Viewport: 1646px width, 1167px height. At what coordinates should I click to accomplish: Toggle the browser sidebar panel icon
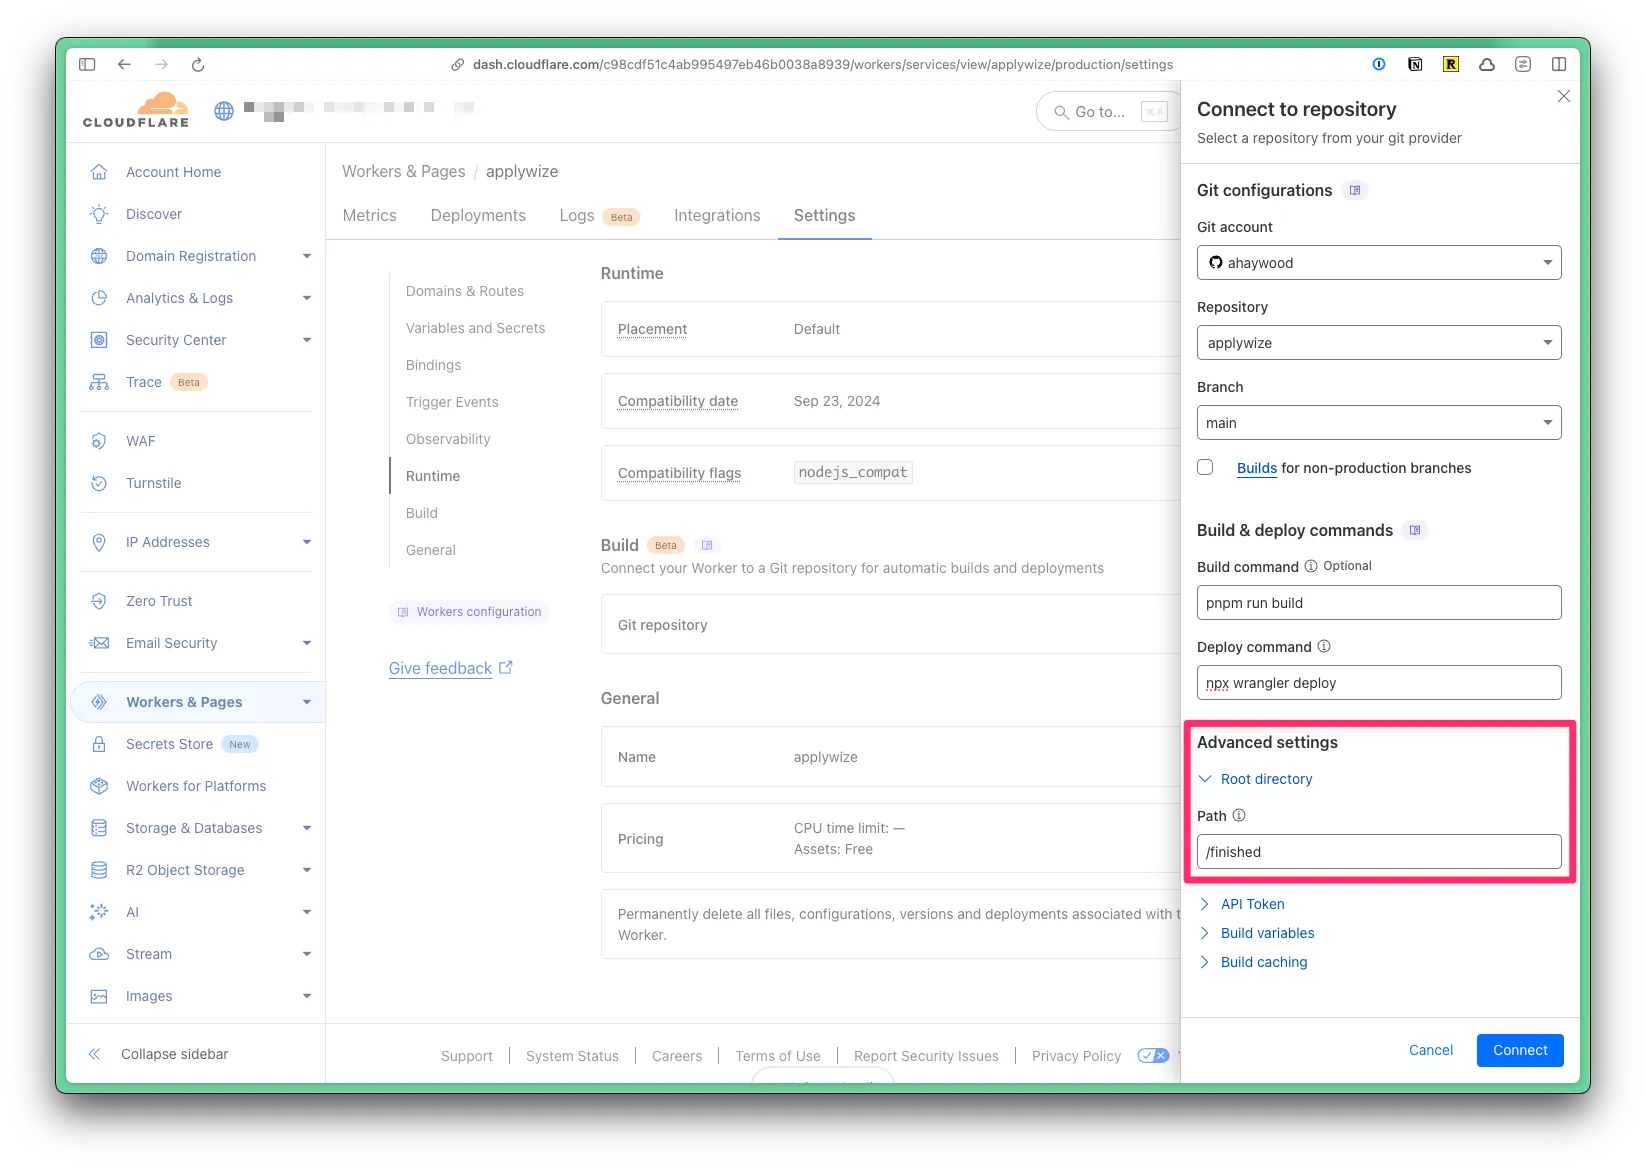pyautogui.click(x=87, y=64)
